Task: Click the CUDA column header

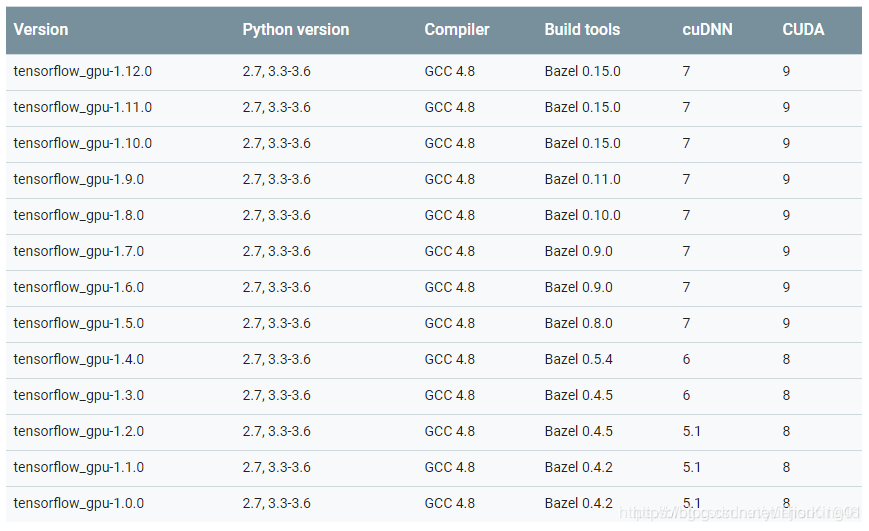Action: point(803,29)
